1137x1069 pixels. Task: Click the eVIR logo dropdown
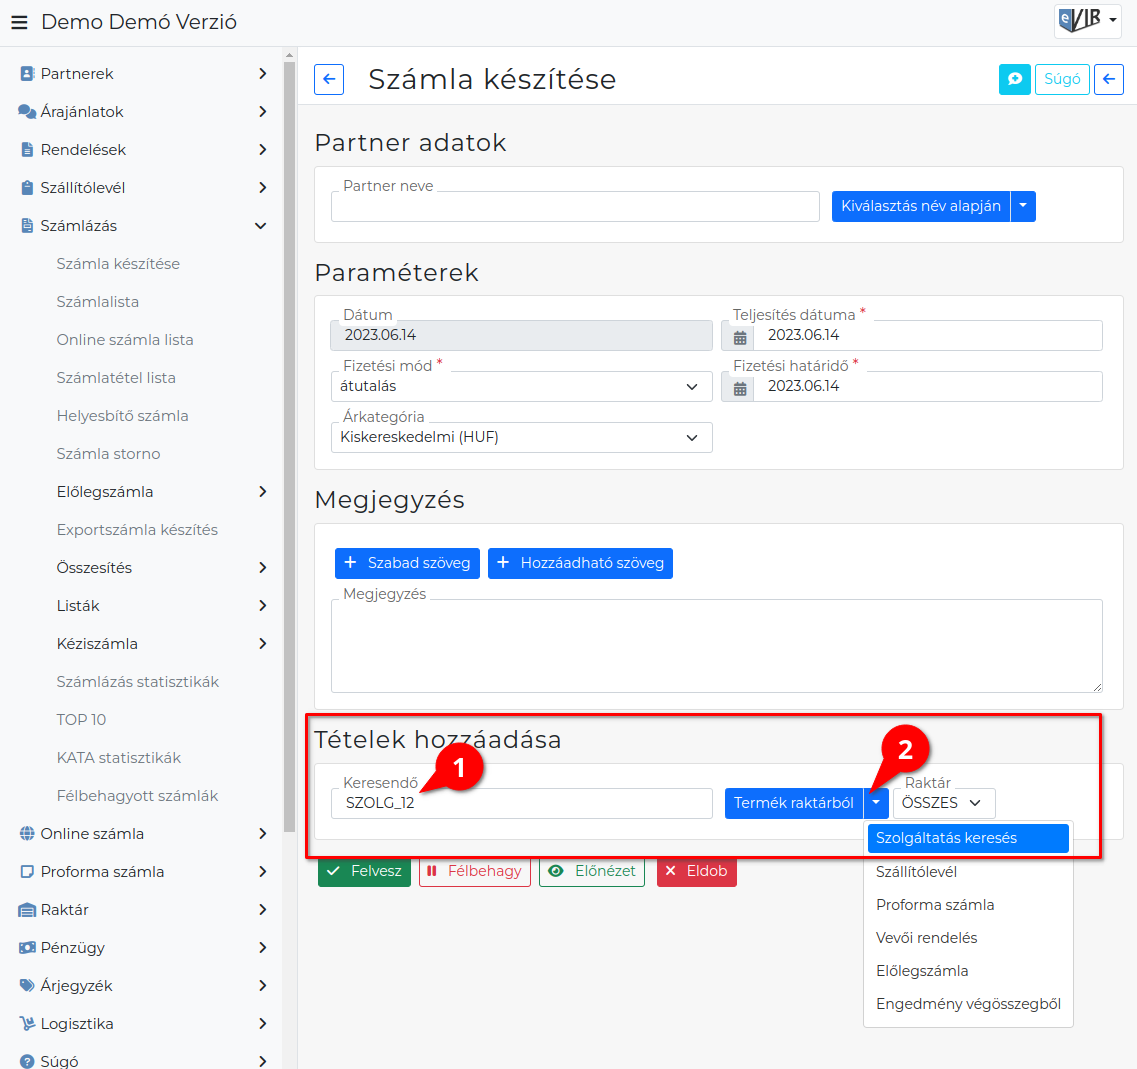(1087, 20)
